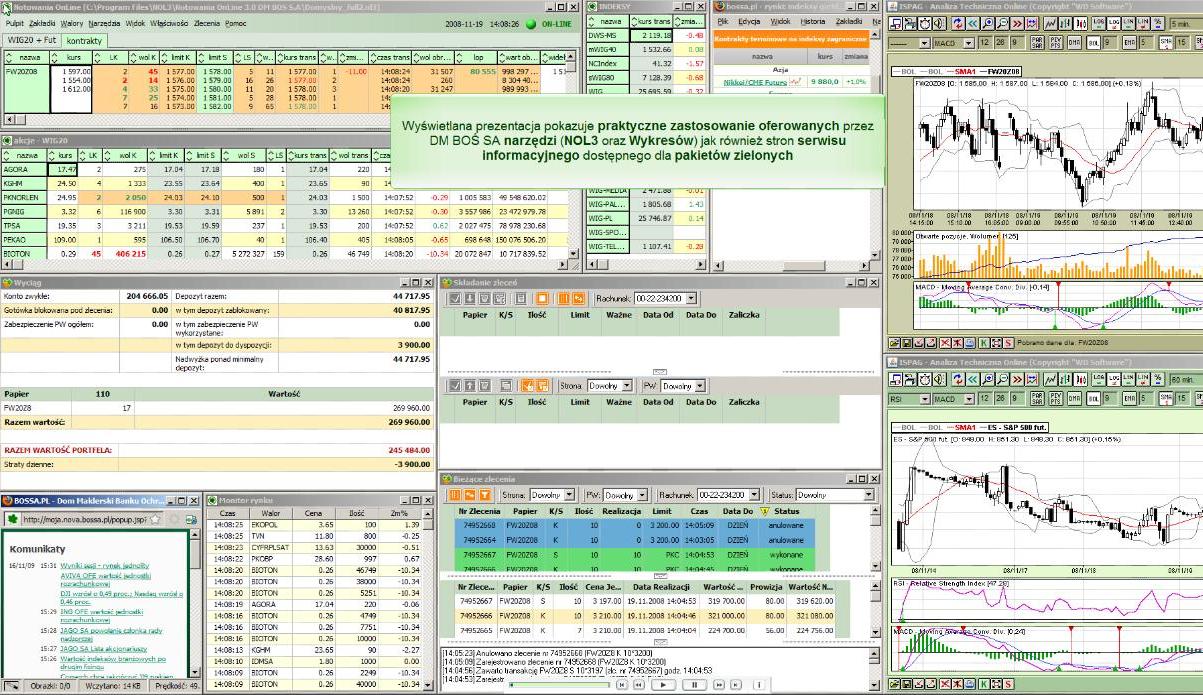The width and height of the screenshot is (1203, 695).
Task: Click the yellow warning triangle beside Status column header
Action: tap(764, 511)
